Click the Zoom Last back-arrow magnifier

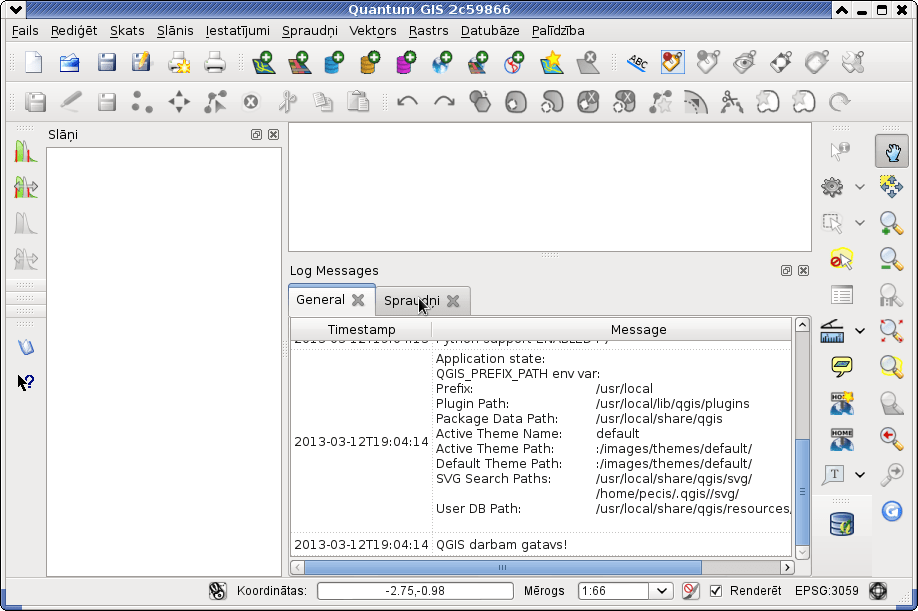[891, 438]
